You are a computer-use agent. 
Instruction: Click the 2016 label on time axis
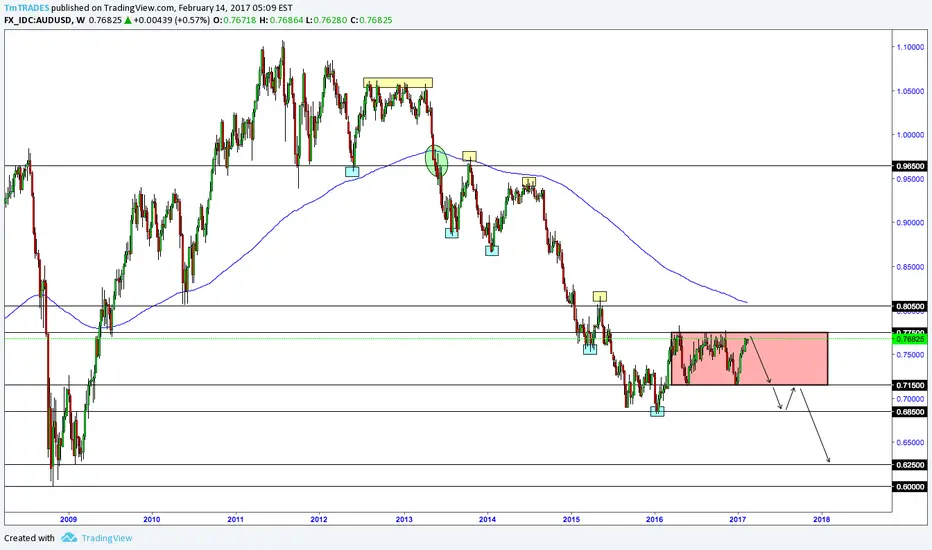tap(654, 519)
